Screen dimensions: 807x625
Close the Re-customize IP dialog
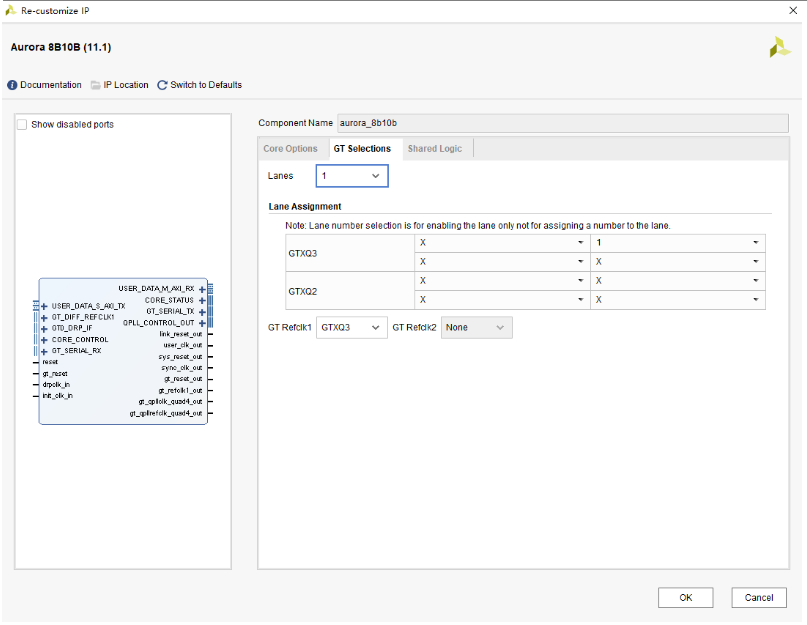(793, 10)
